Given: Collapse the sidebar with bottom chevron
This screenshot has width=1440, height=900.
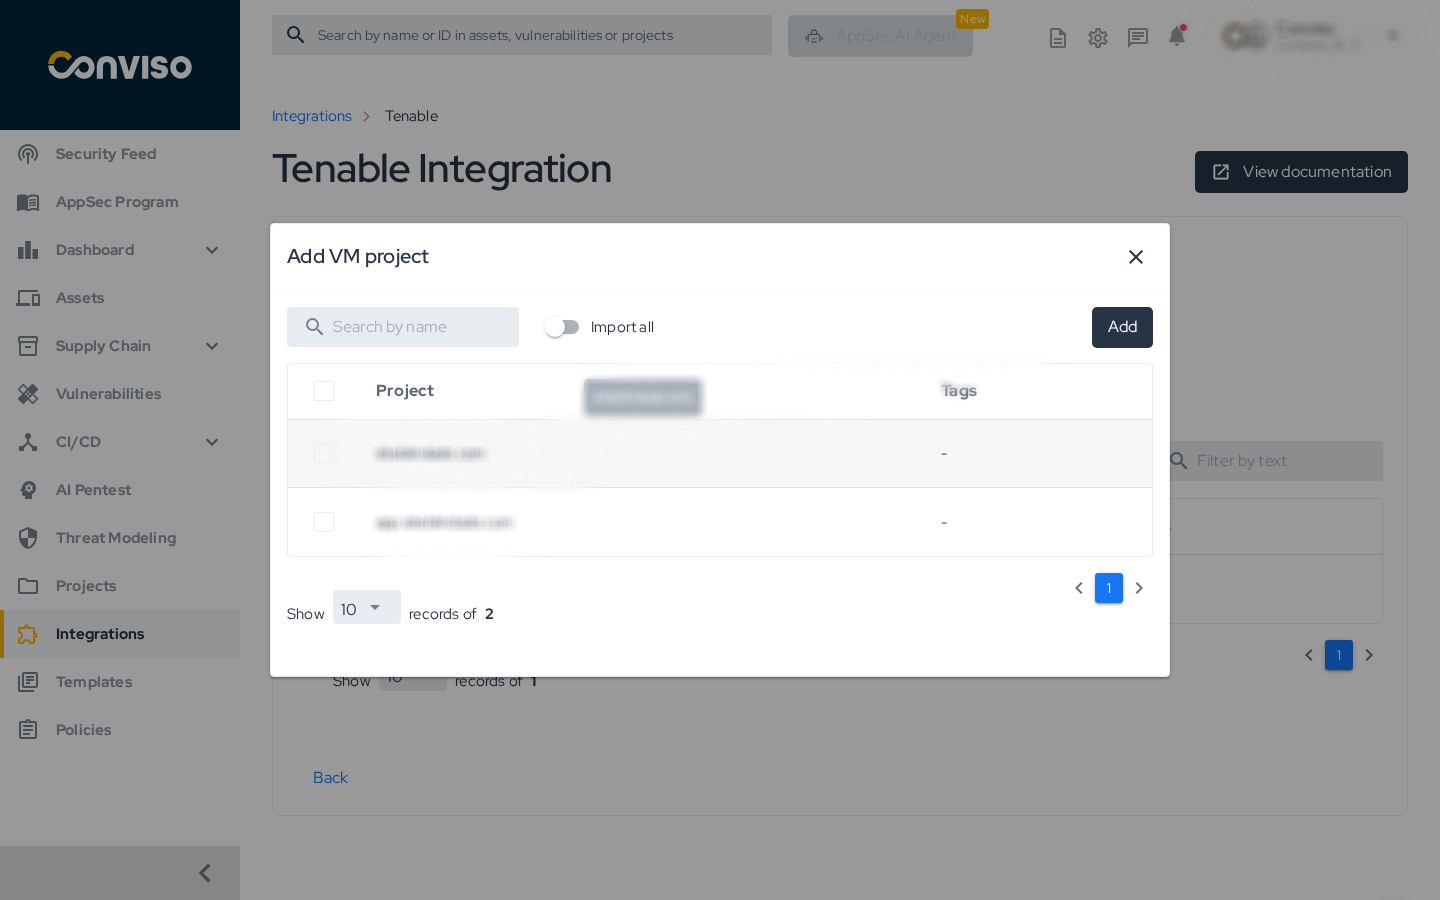Looking at the screenshot, I should pos(205,873).
